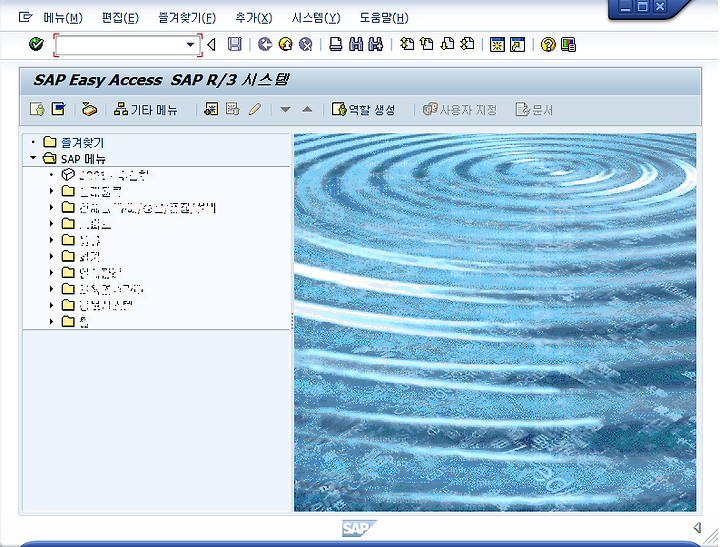
Task: Open the Customize Local Layout icon
Action: [568, 45]
